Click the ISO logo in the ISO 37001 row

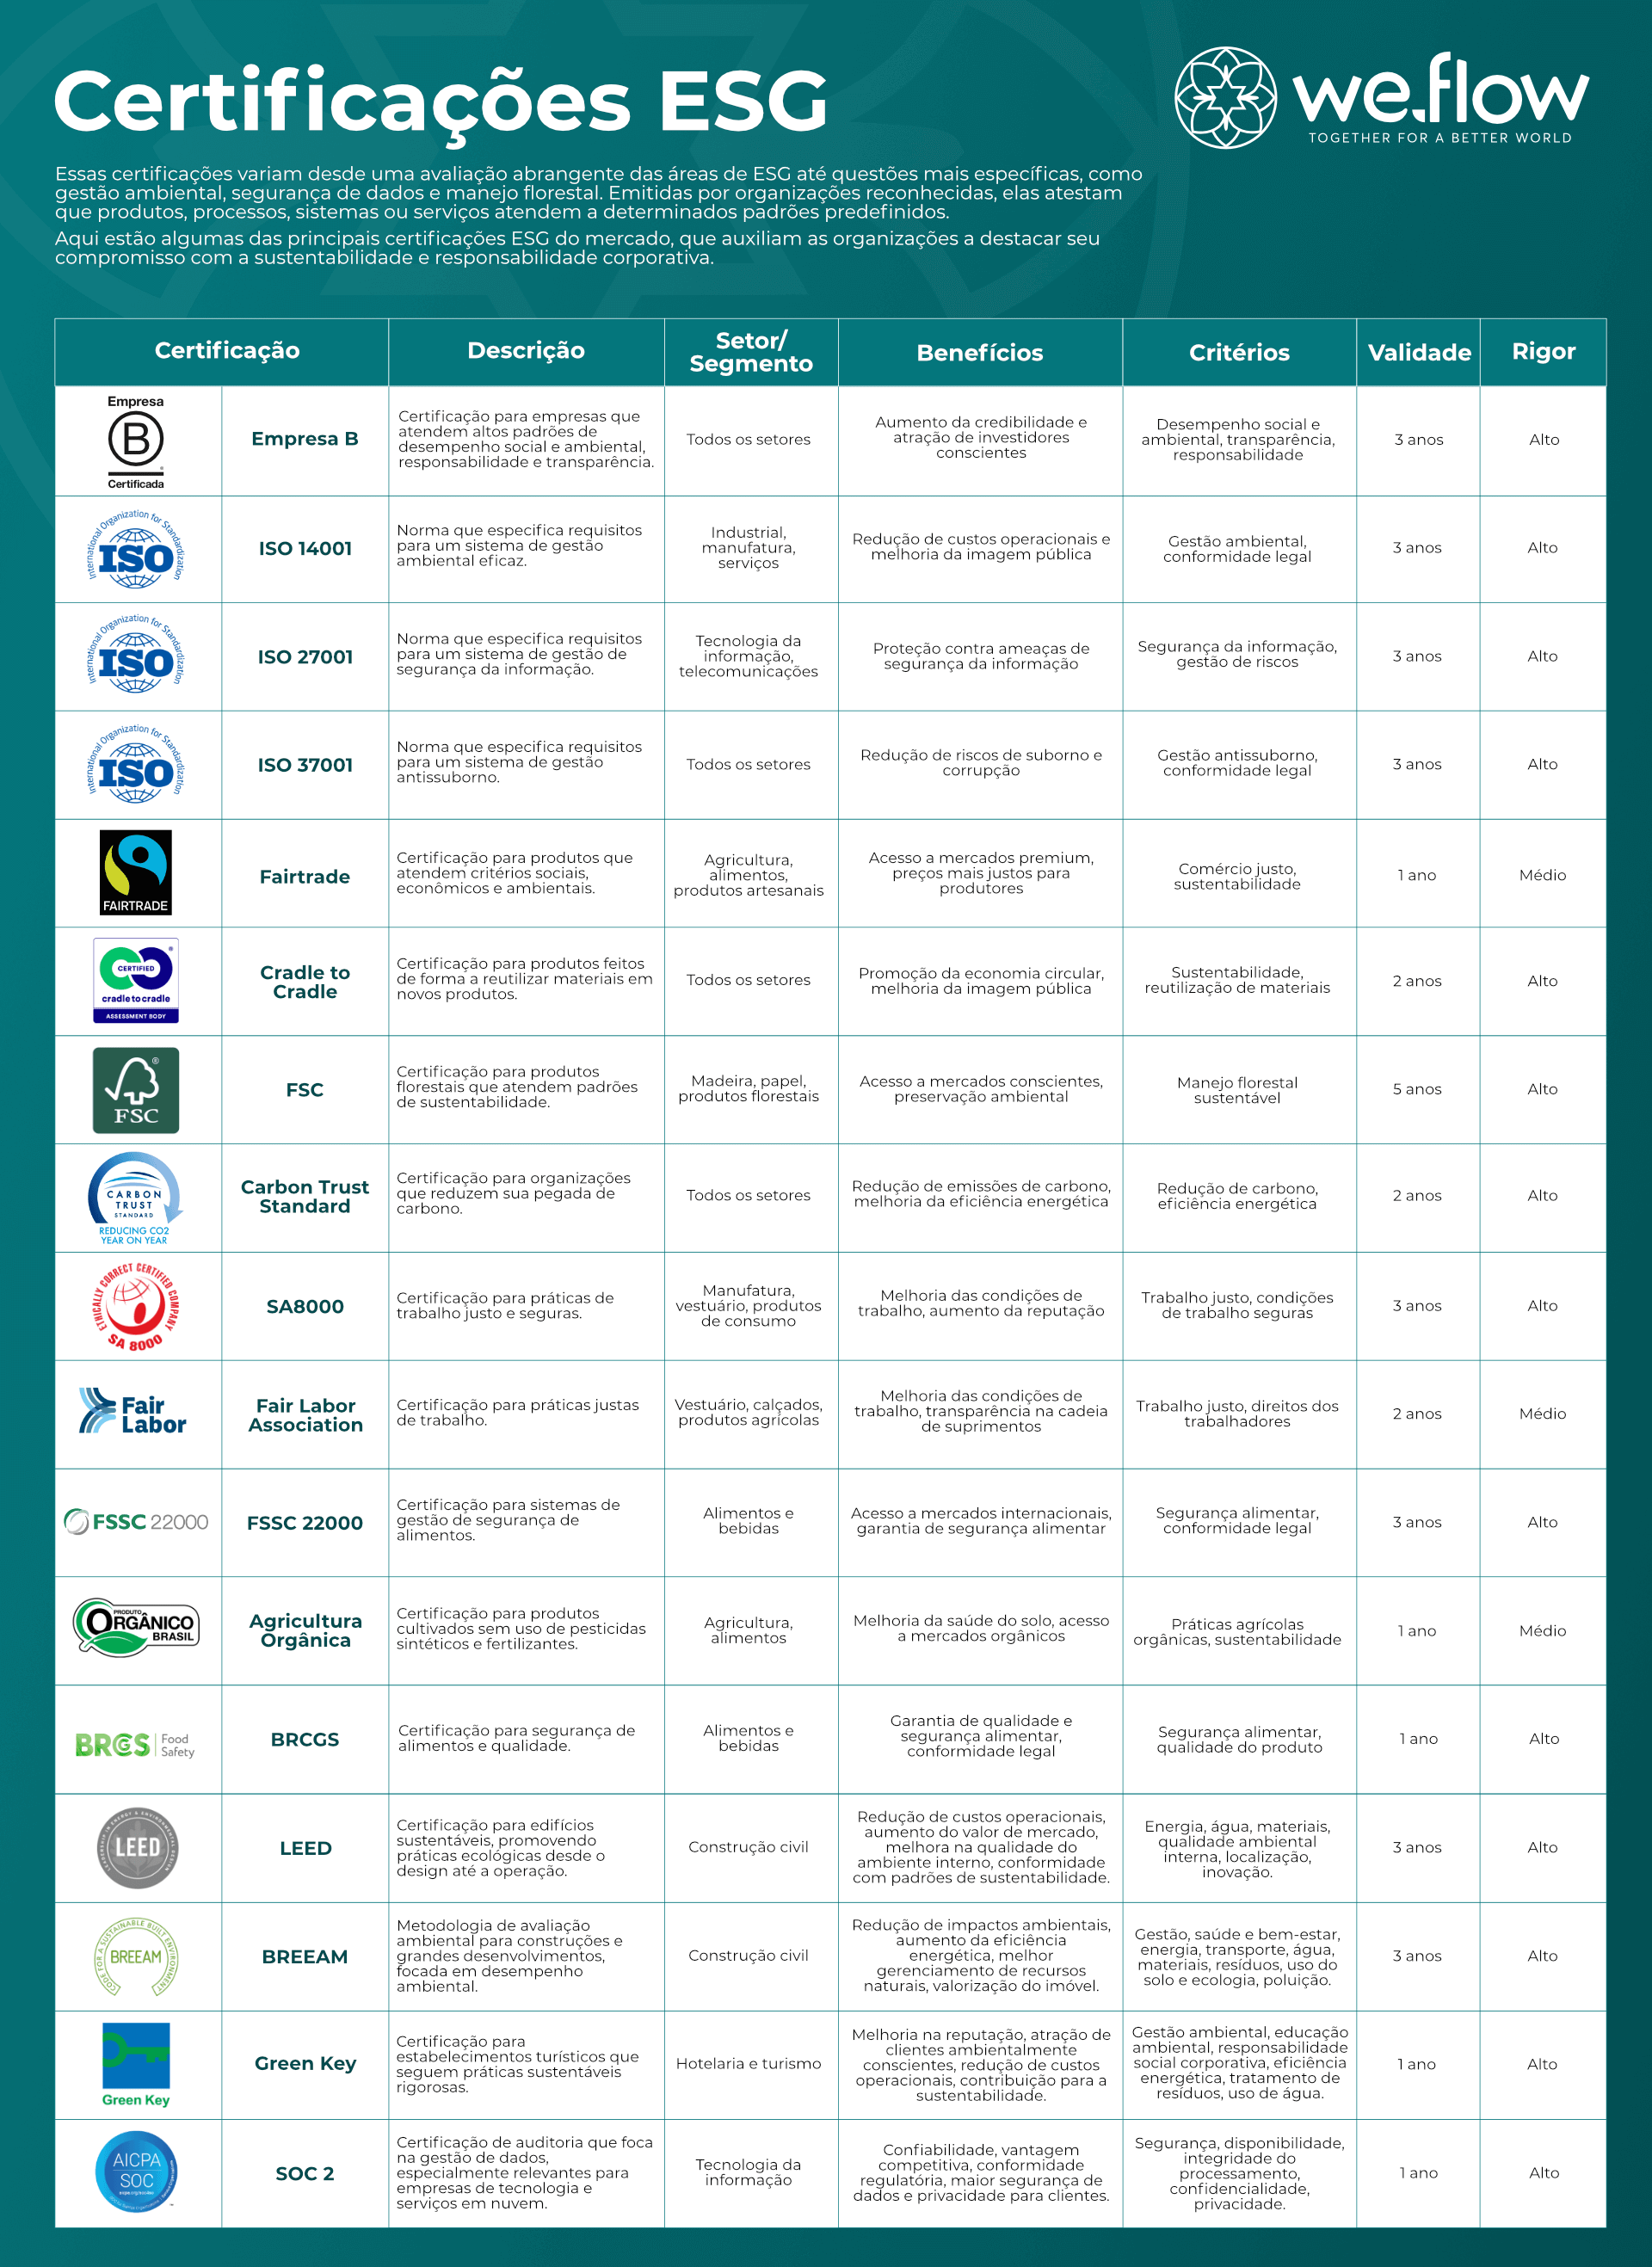(x=136, y=765)
